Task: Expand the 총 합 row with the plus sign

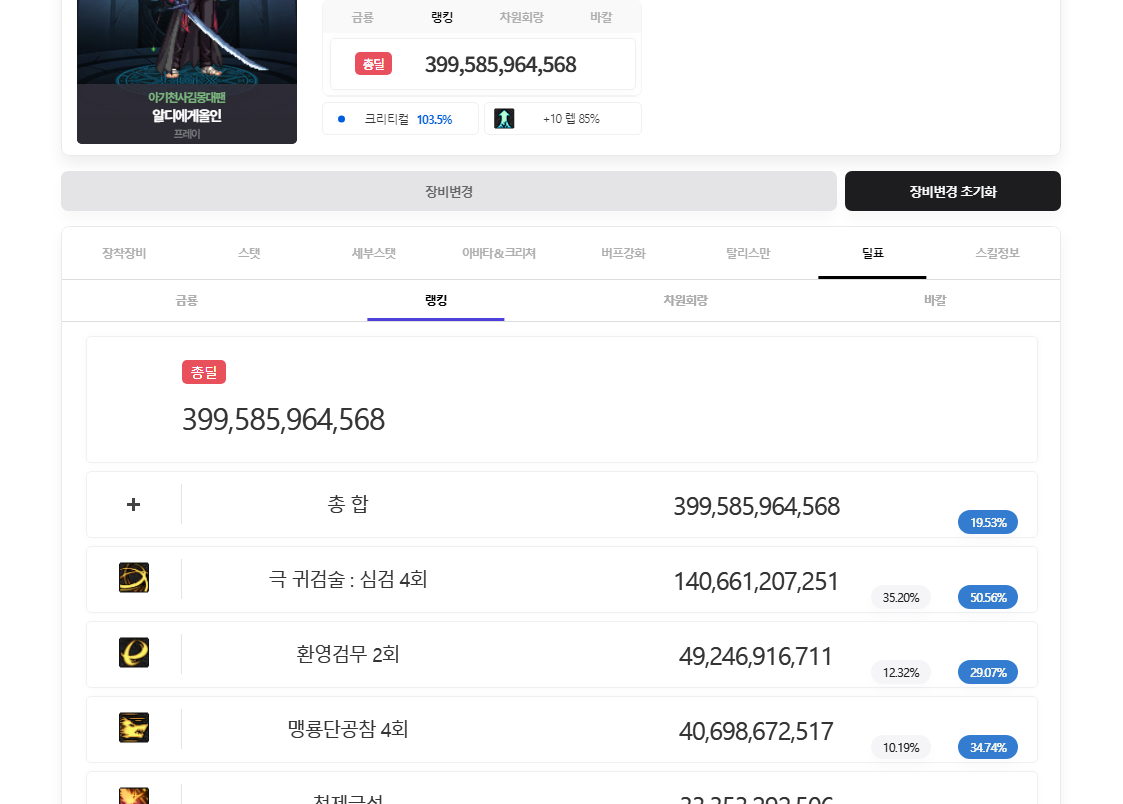Action: 133,504
